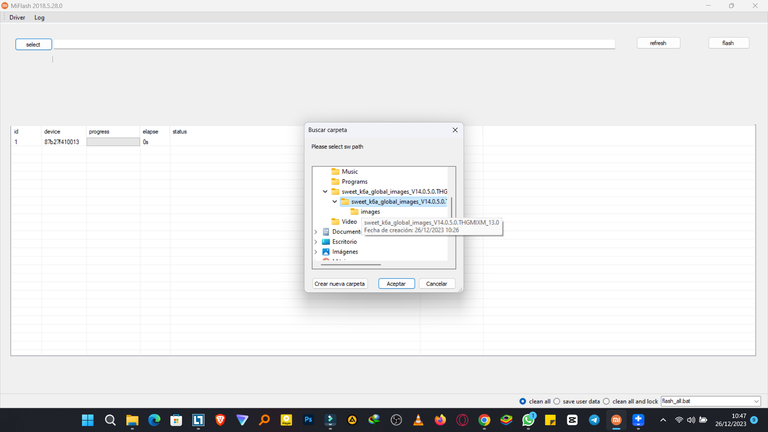Expand the Imágenes tree node

[x=316, y=252]
